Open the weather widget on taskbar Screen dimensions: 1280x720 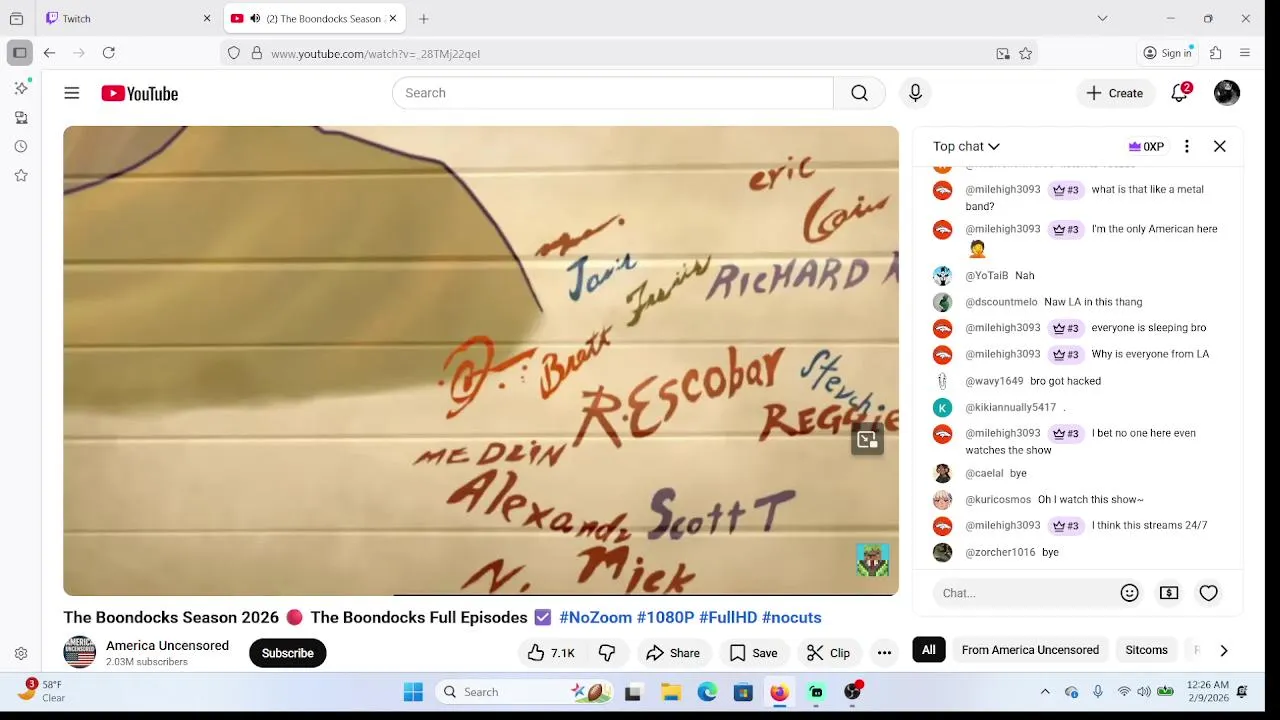[x=42, y=691]
